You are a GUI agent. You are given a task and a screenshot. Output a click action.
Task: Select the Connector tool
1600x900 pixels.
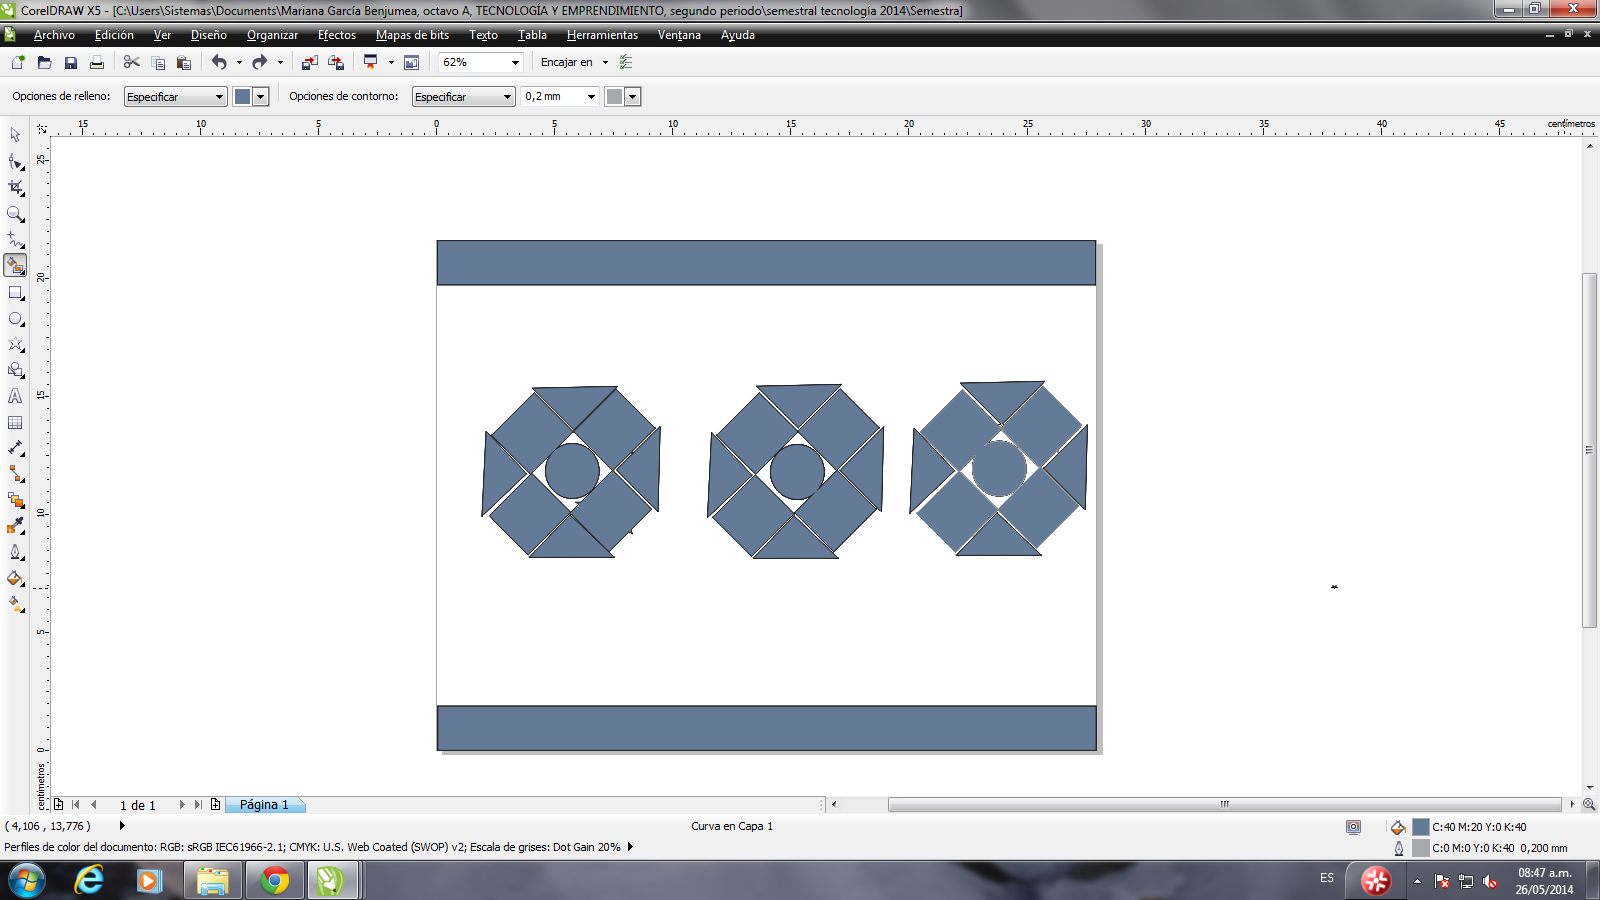tap(15, 474)
